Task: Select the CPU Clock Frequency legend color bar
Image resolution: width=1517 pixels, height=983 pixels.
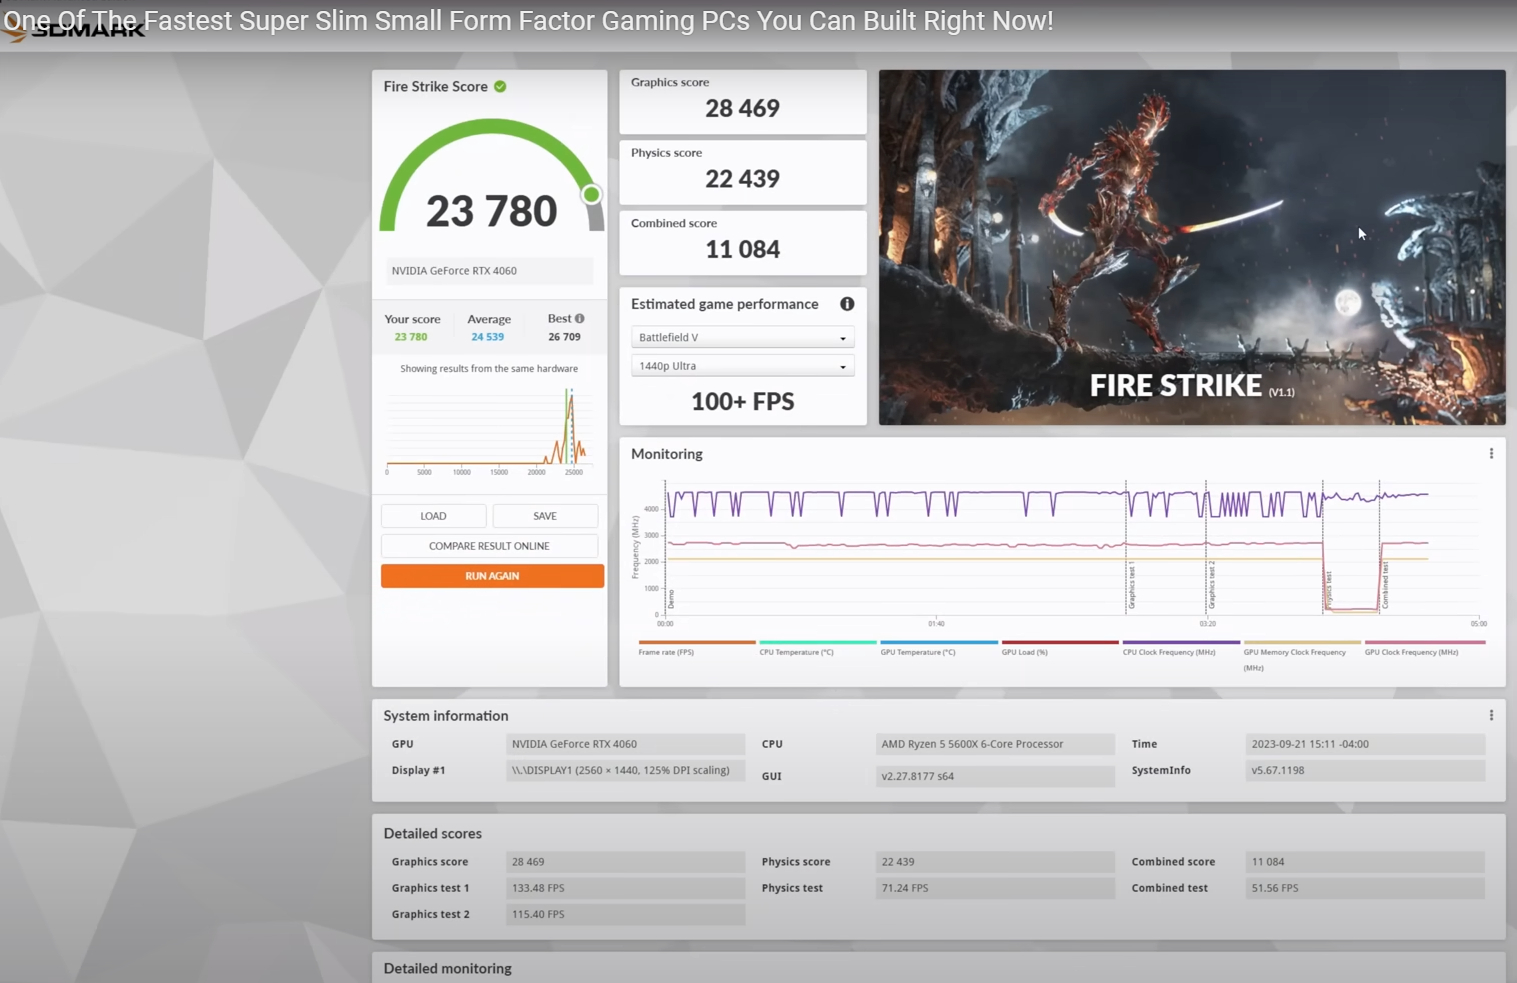Action: pyautogui.click(x=1181, y=642)
